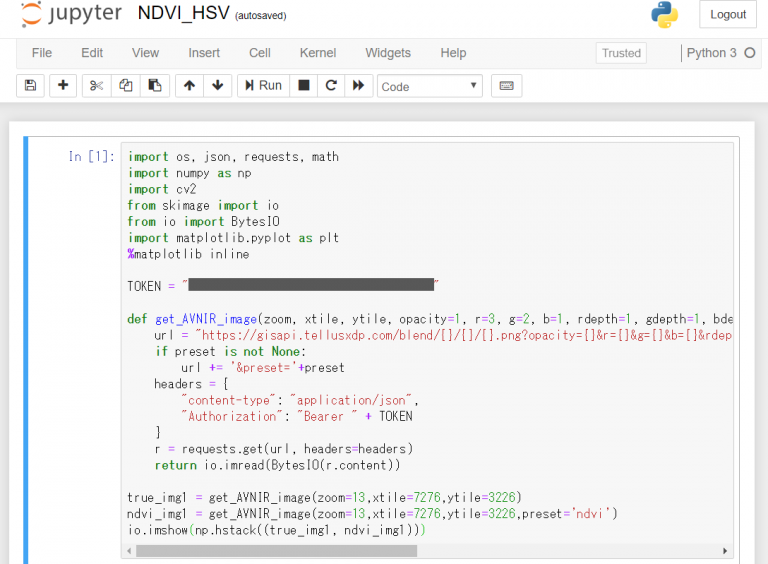
Task: Rename the notebook title NDVI_HSV
Action: tap(184, 13)
